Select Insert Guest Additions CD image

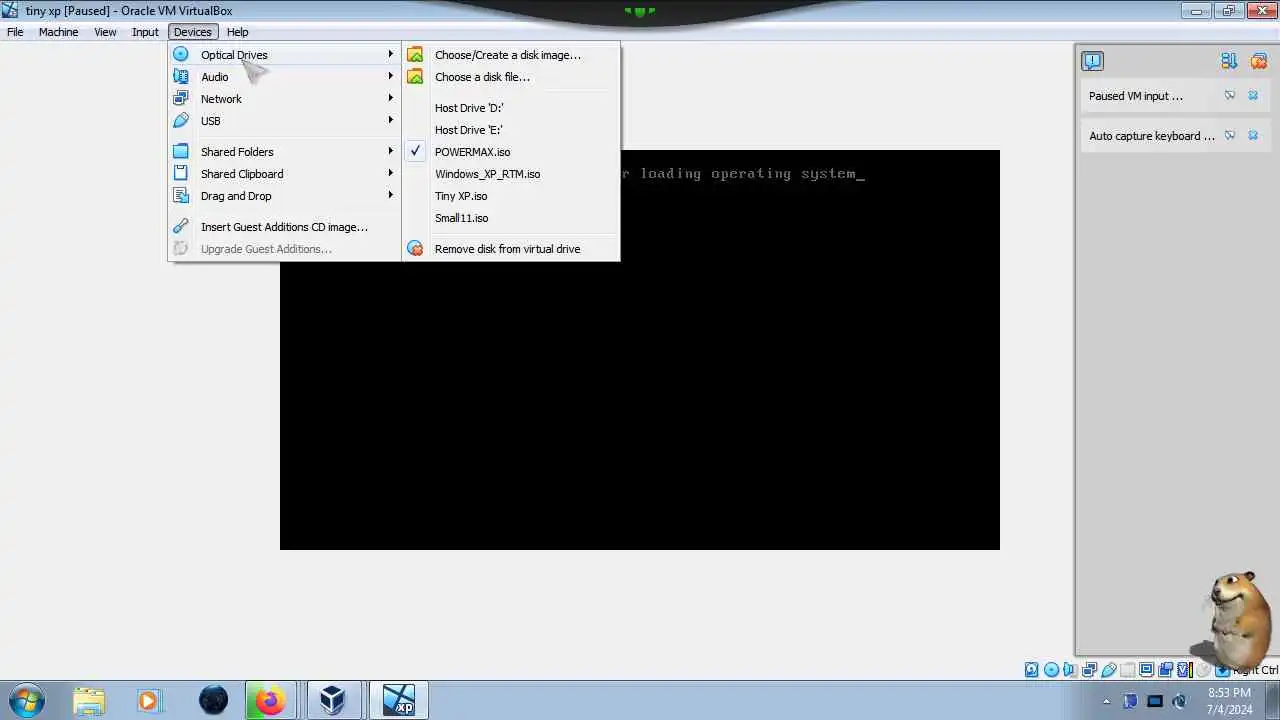pyautogui.click(x=284, y=227)
